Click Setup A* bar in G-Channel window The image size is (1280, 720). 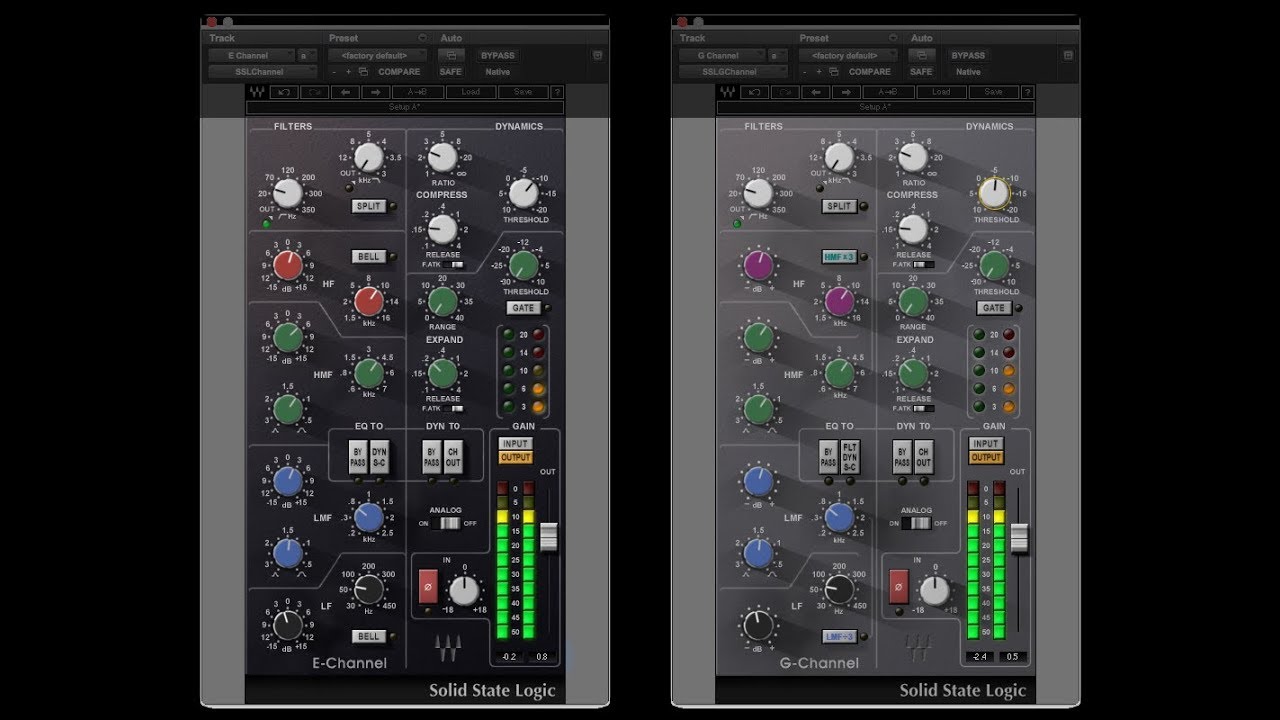click(875, 107)
